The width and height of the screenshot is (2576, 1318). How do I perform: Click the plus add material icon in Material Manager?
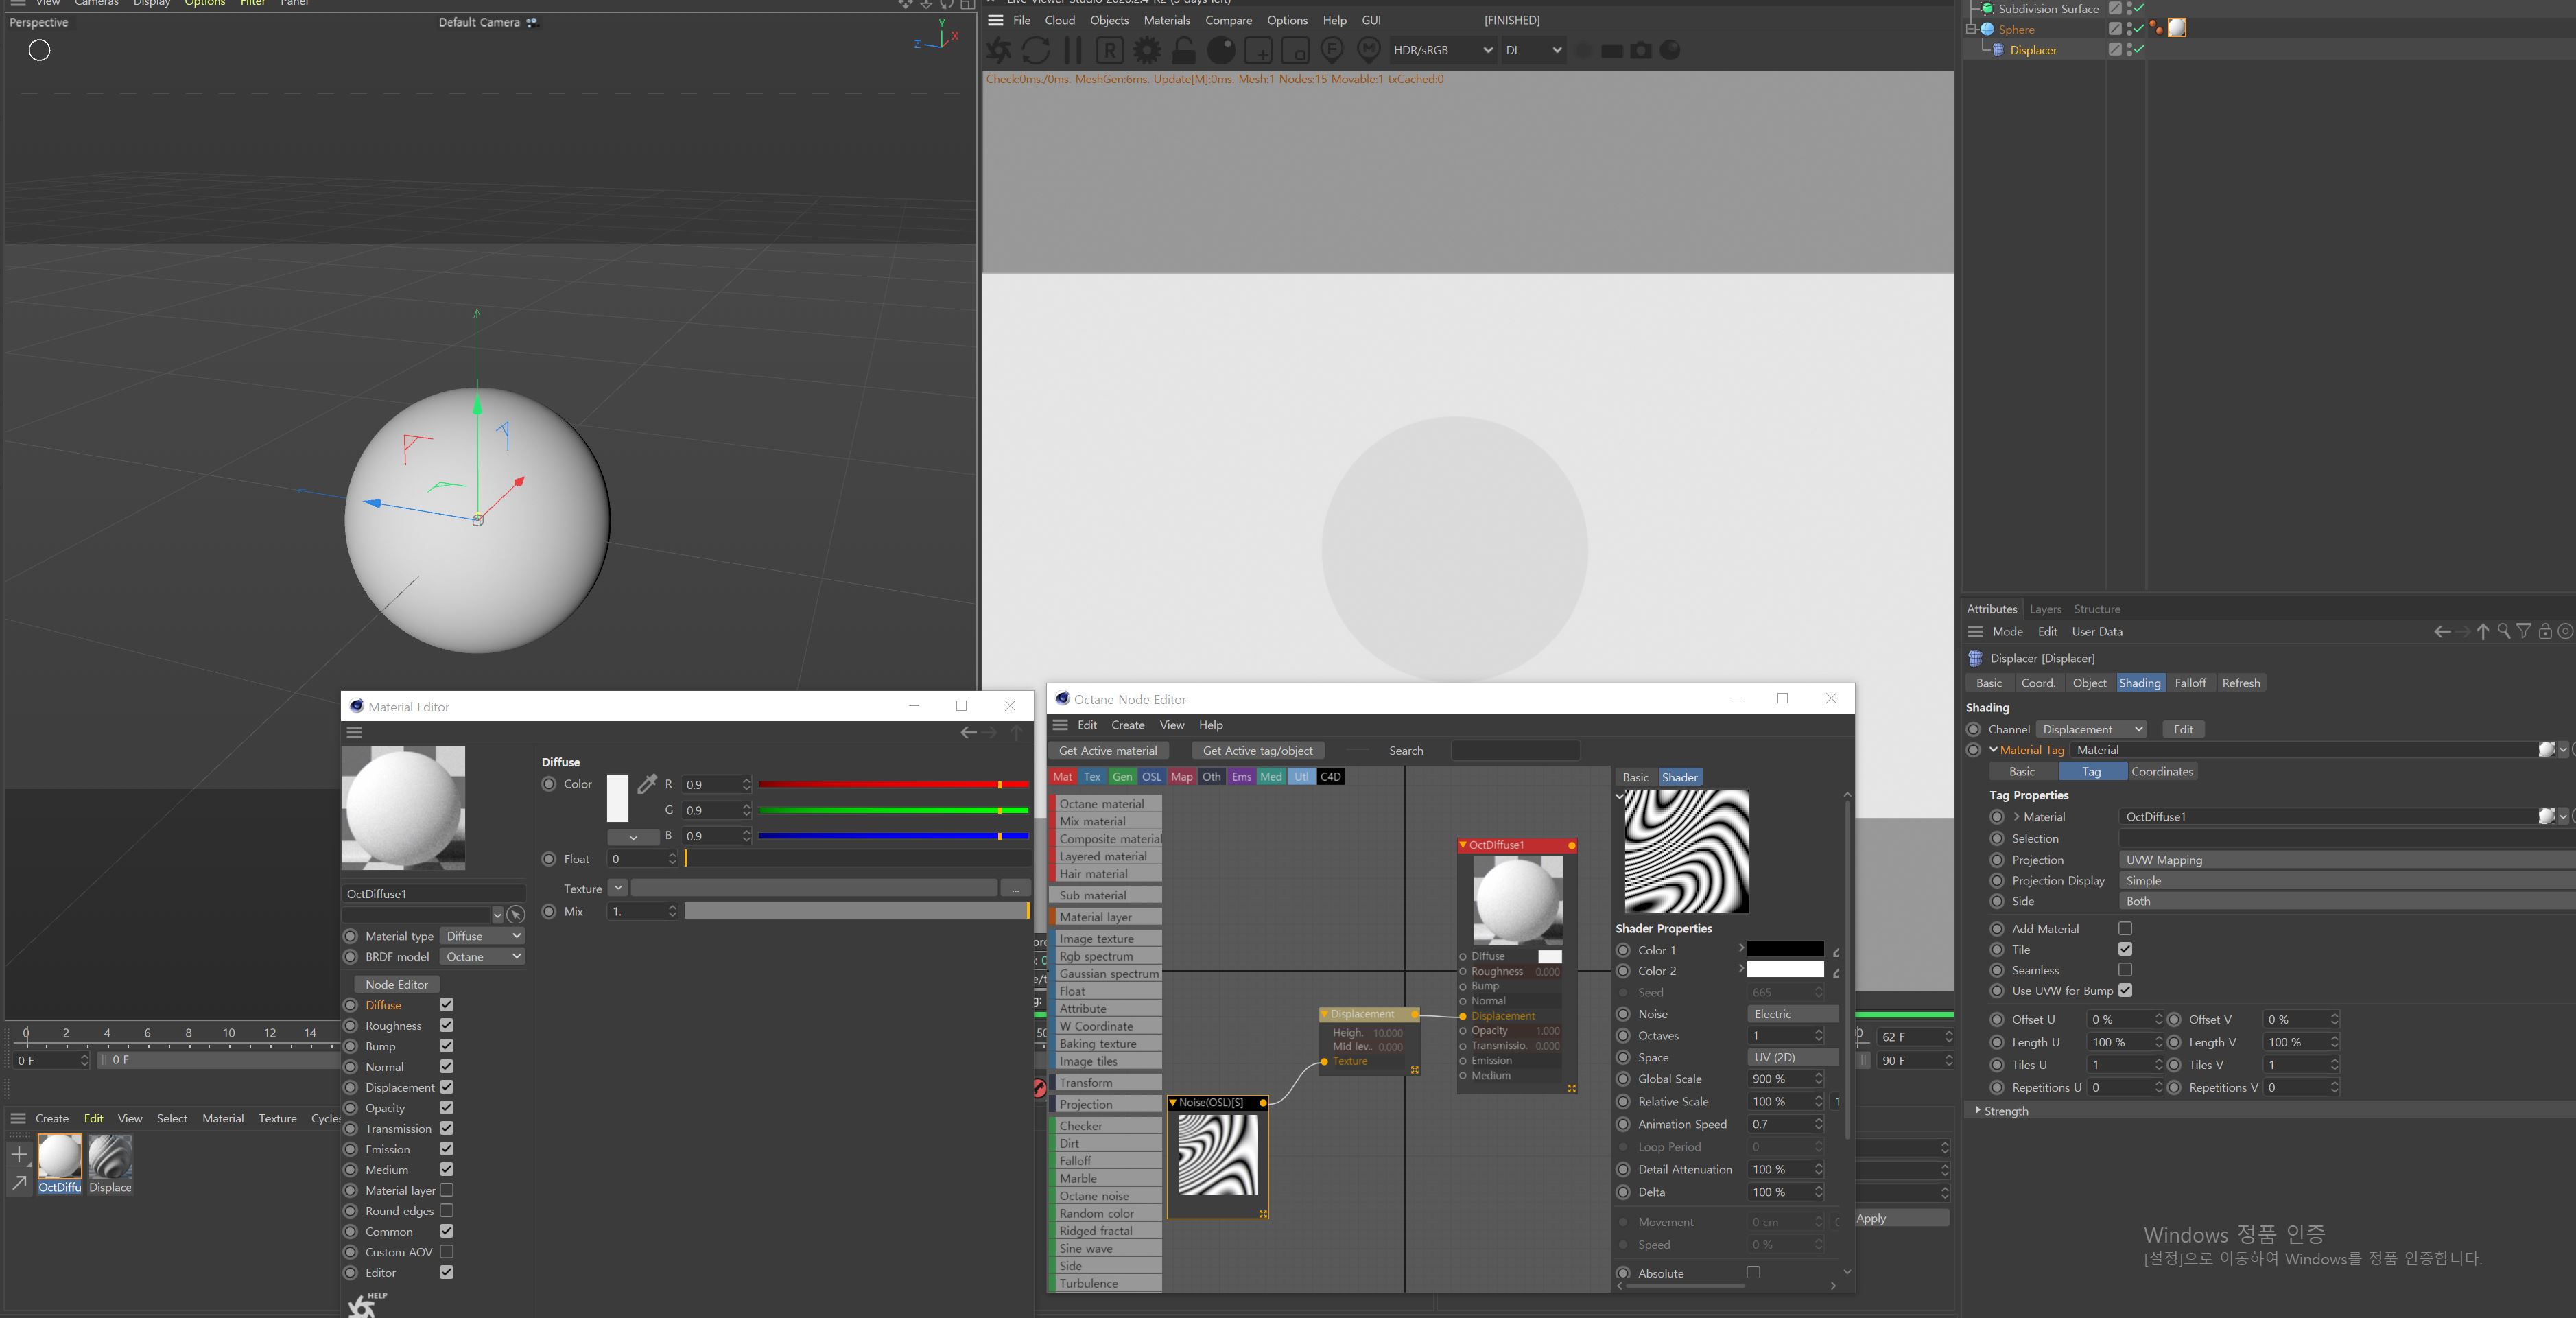[19, 1154]
